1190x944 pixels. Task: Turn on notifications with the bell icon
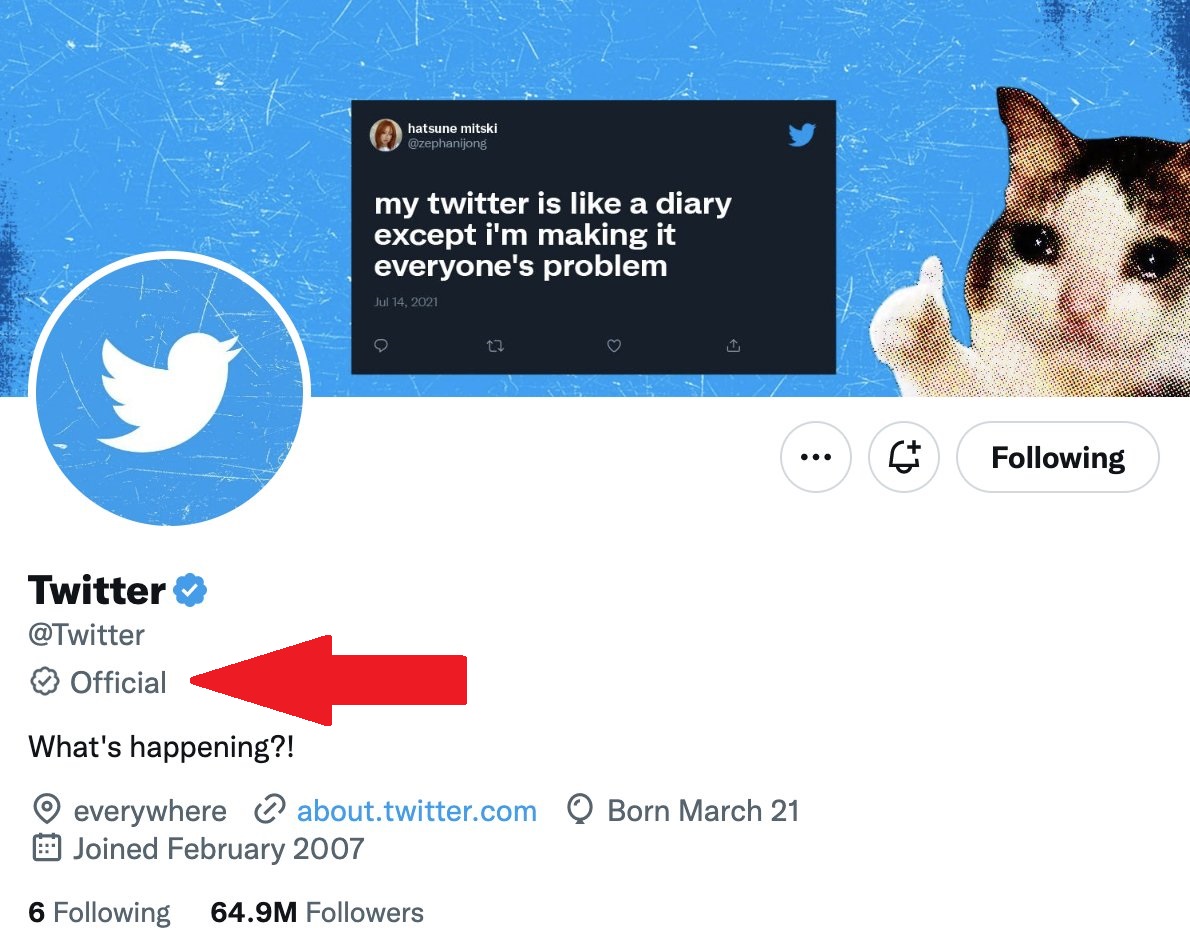pos(904,458)
